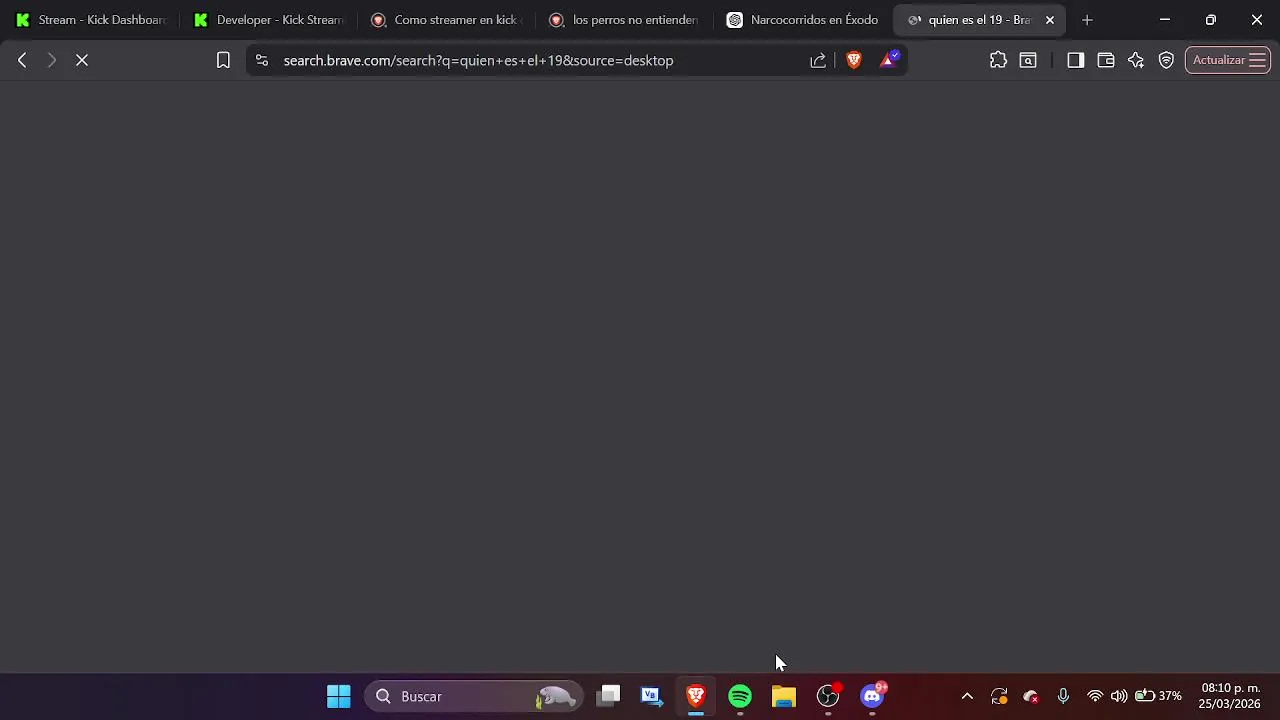Open Task View in taskbar
The image size is (1280, 720).
[x=608, y=696]
